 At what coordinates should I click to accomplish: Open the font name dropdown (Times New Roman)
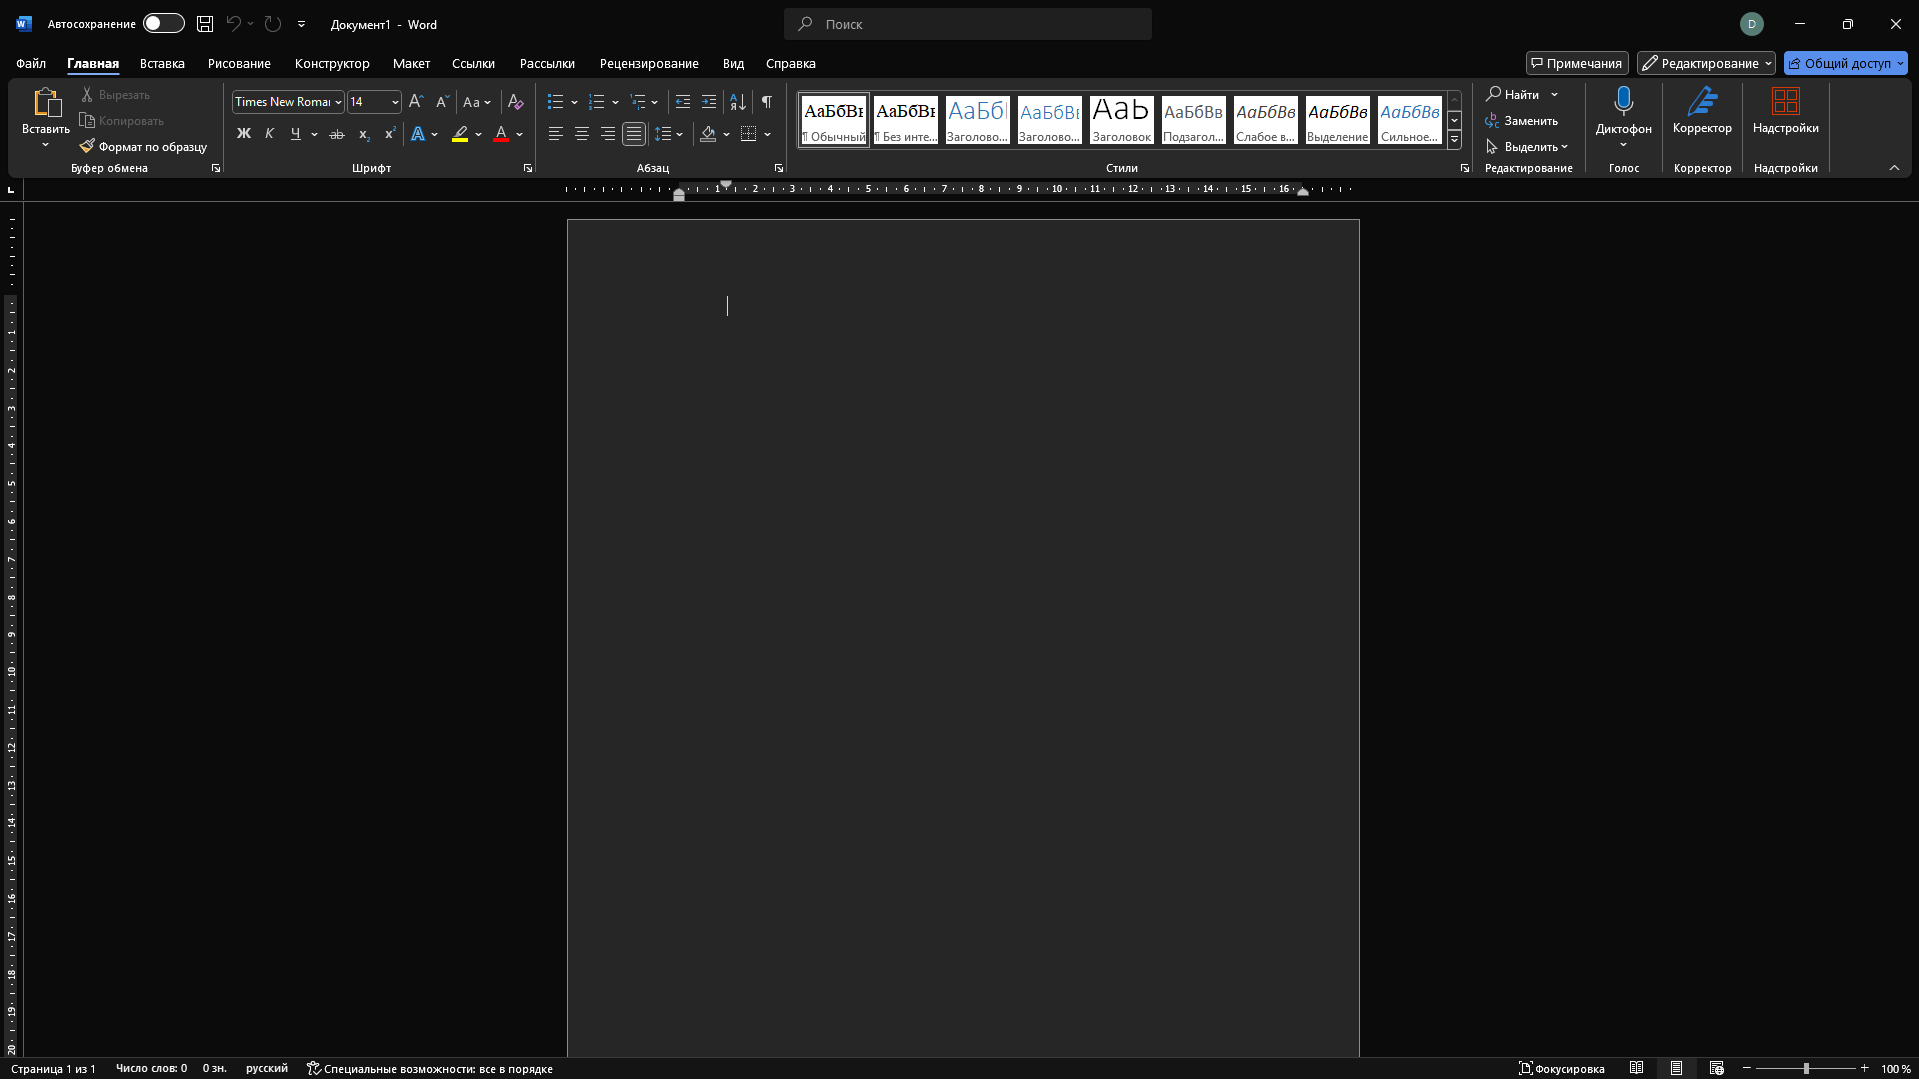tap(338, 102)
